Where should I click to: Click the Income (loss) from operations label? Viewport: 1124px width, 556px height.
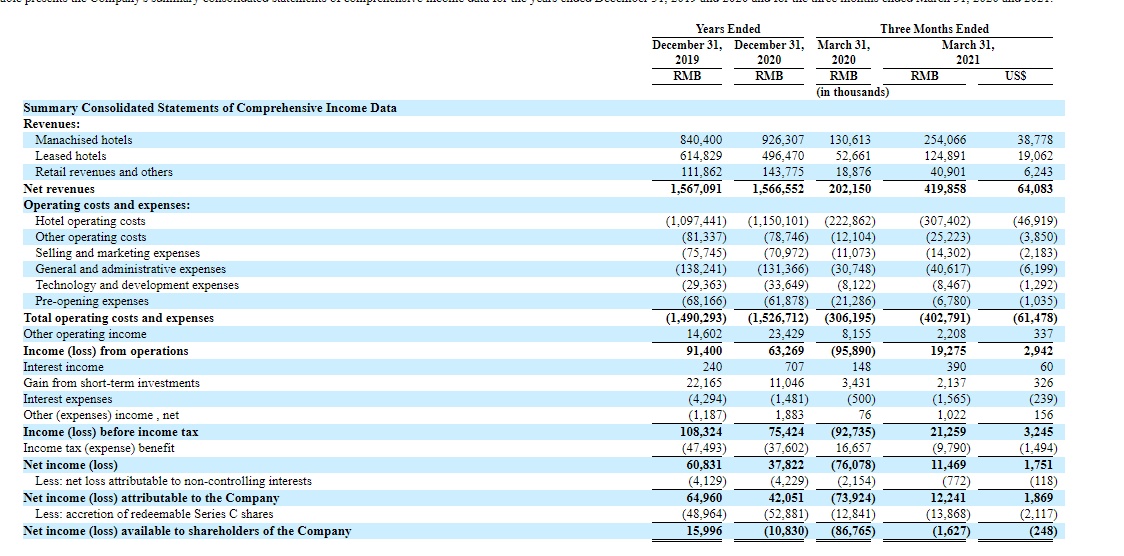click(106, 351)
